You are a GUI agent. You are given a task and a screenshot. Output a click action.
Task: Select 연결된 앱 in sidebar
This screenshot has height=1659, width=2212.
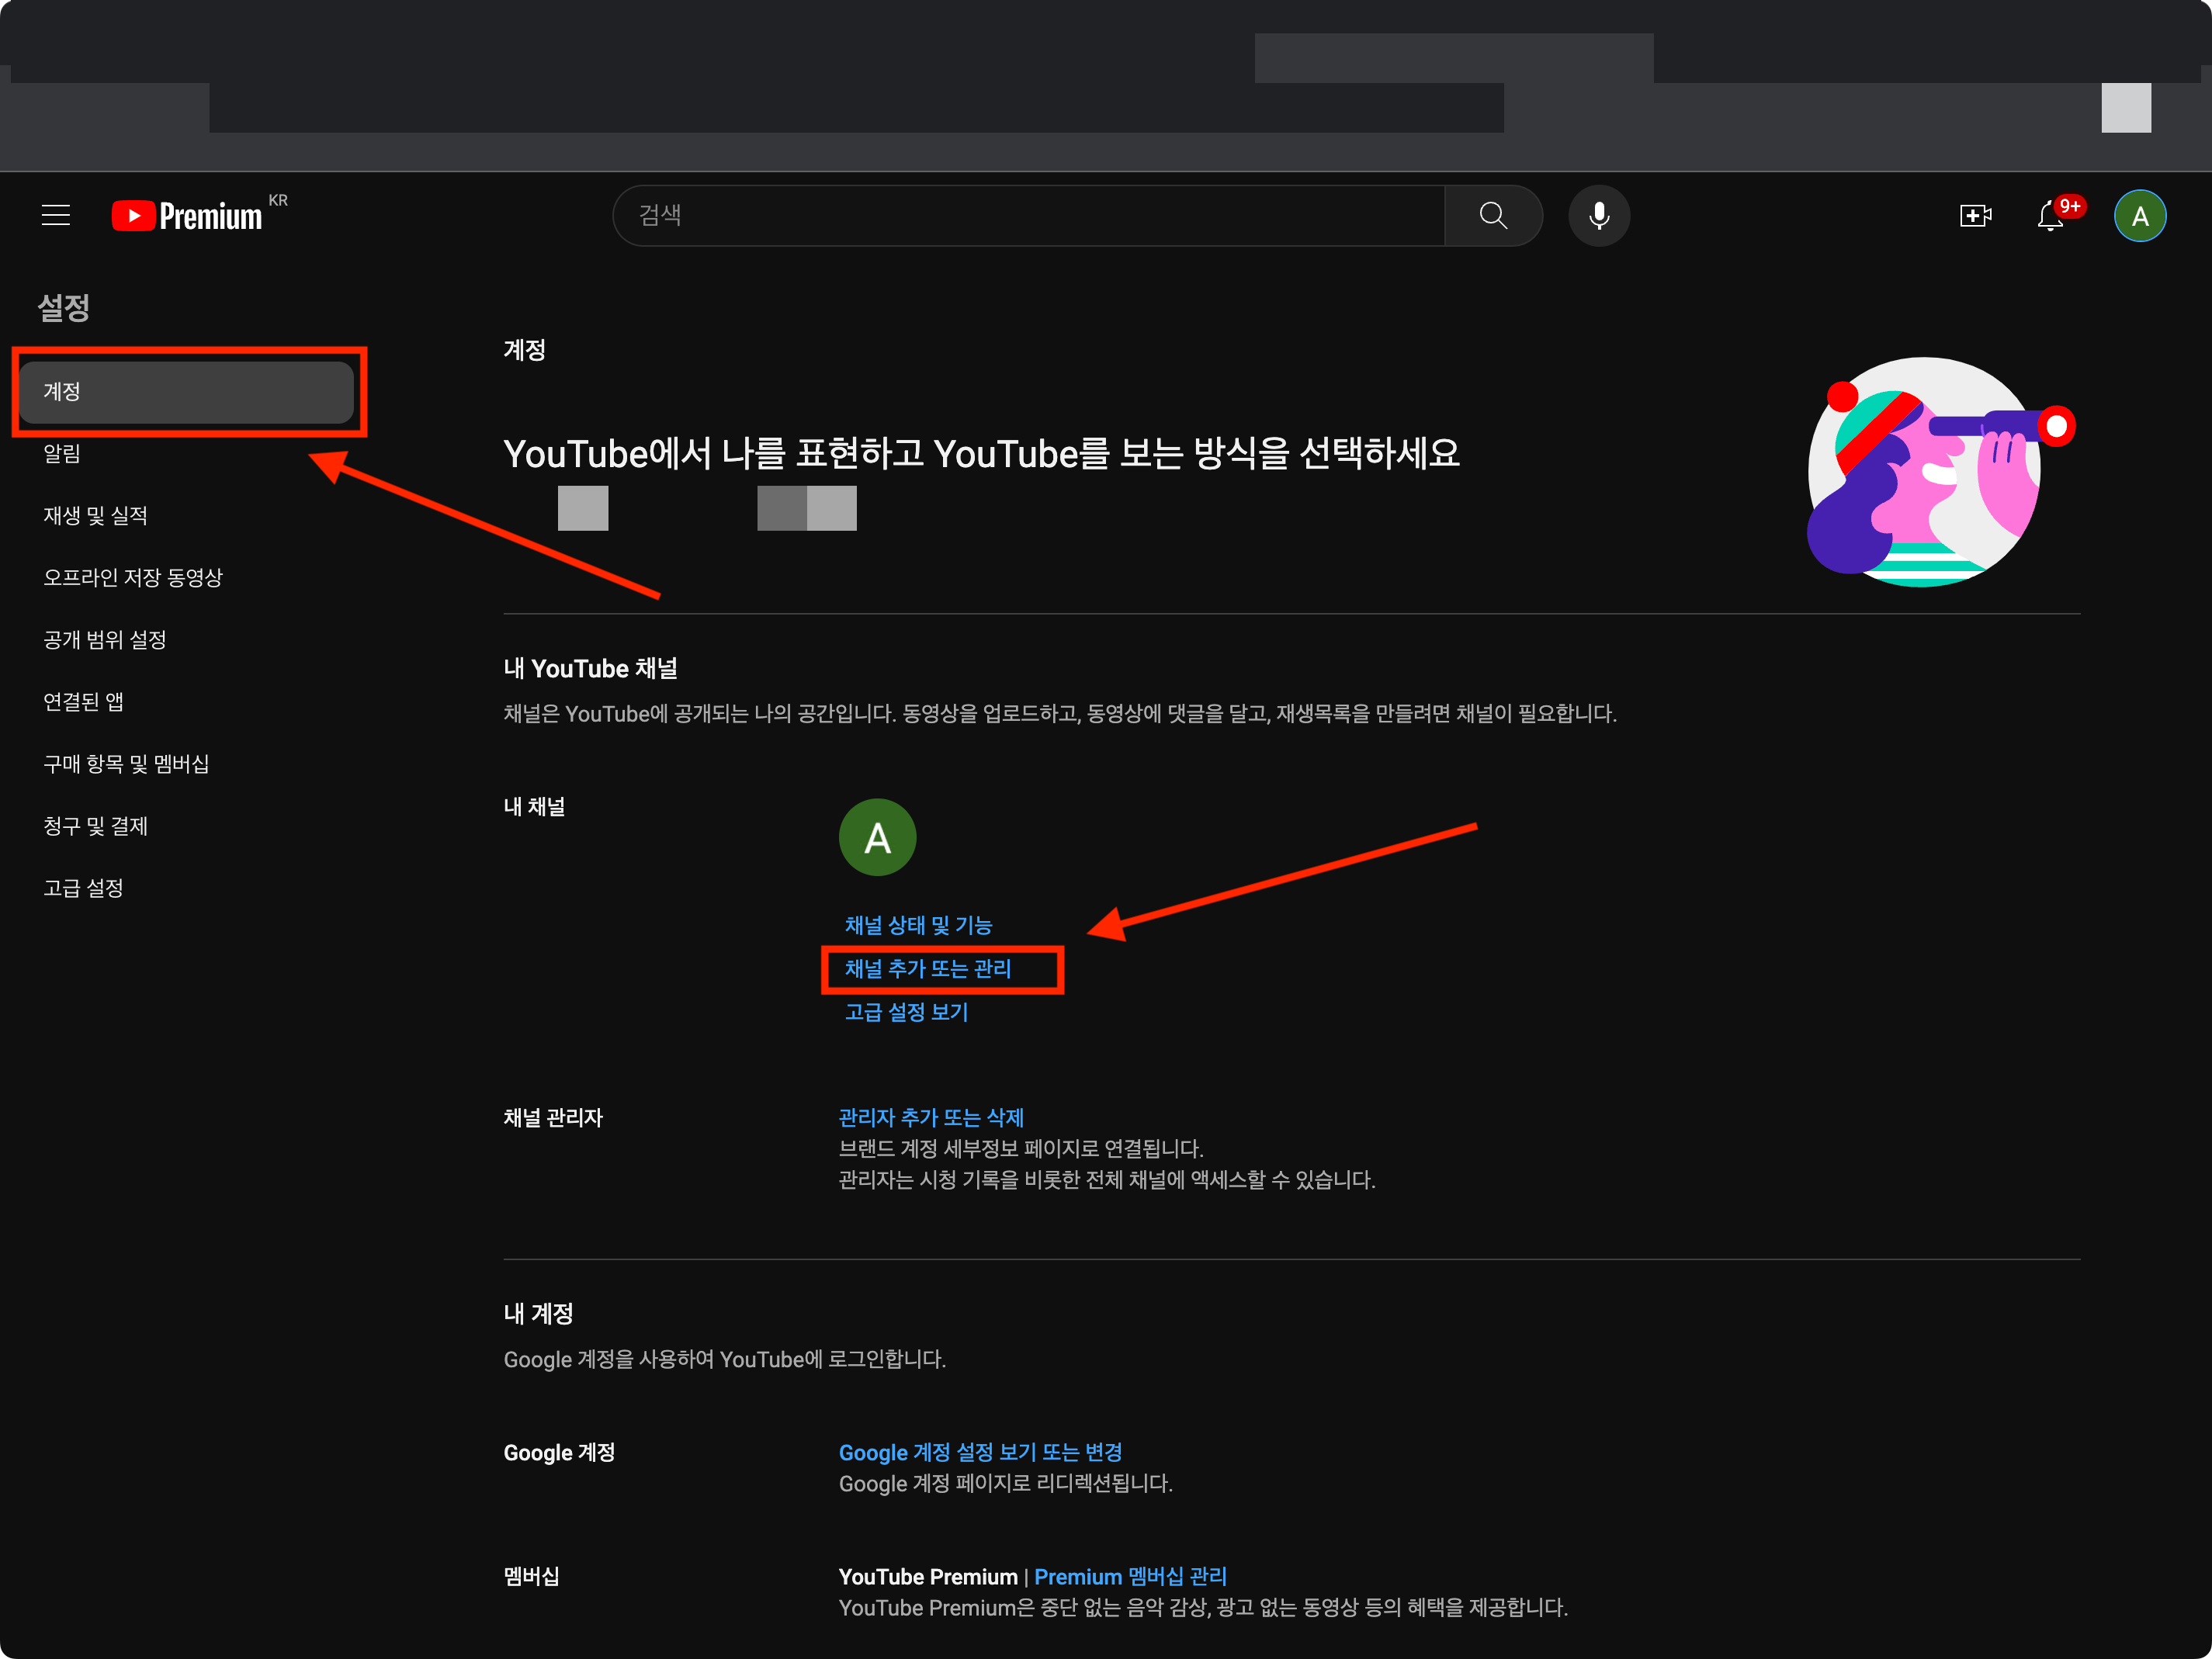tap(84, 702)
